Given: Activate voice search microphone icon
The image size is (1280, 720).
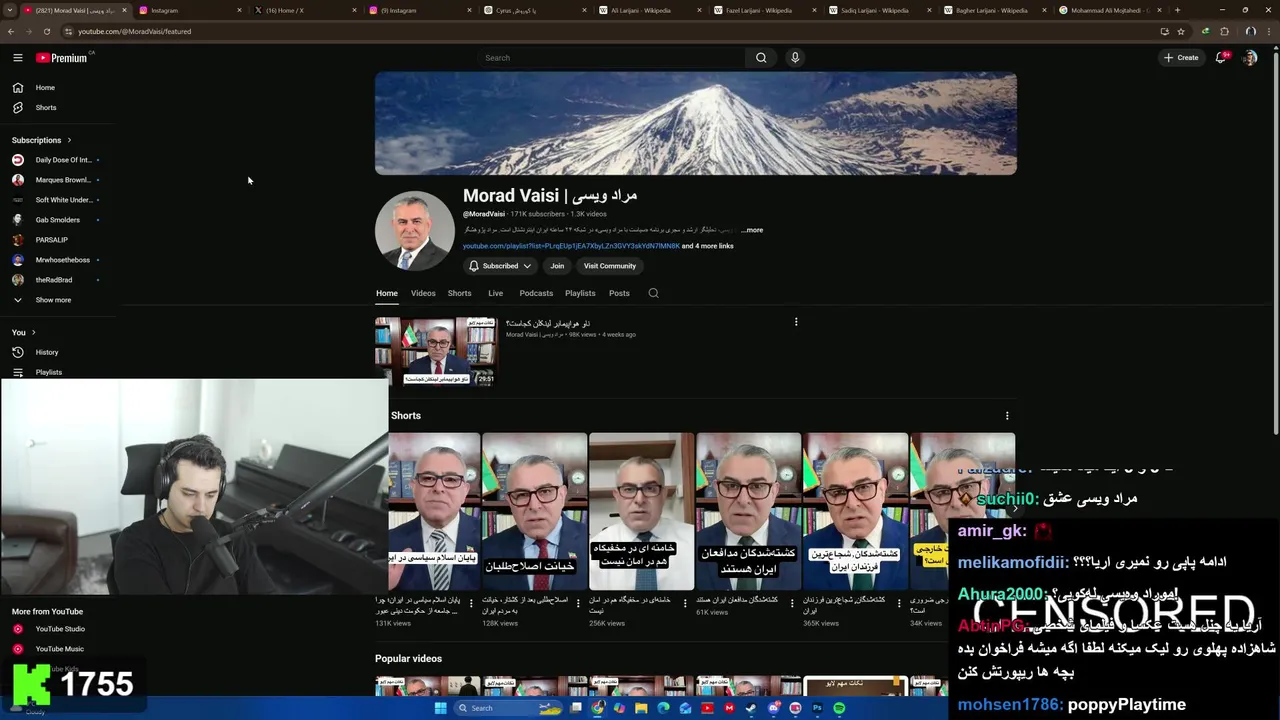Looking at the screenshot, I should point(795,58).
